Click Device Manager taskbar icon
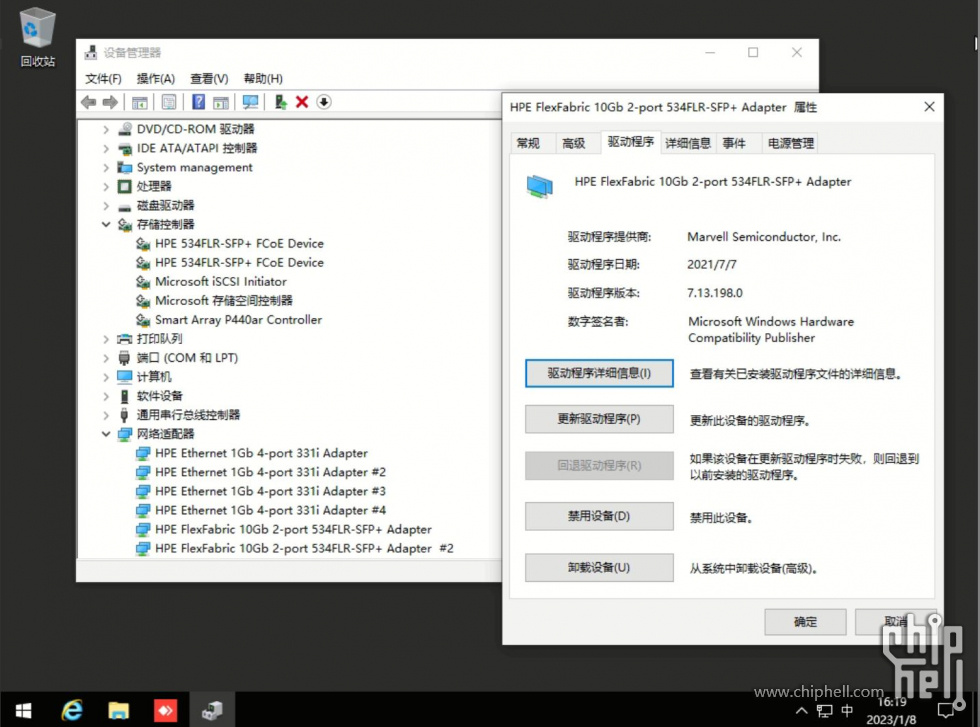The width and height of the screenshot is (980, 727). point(212,711)
